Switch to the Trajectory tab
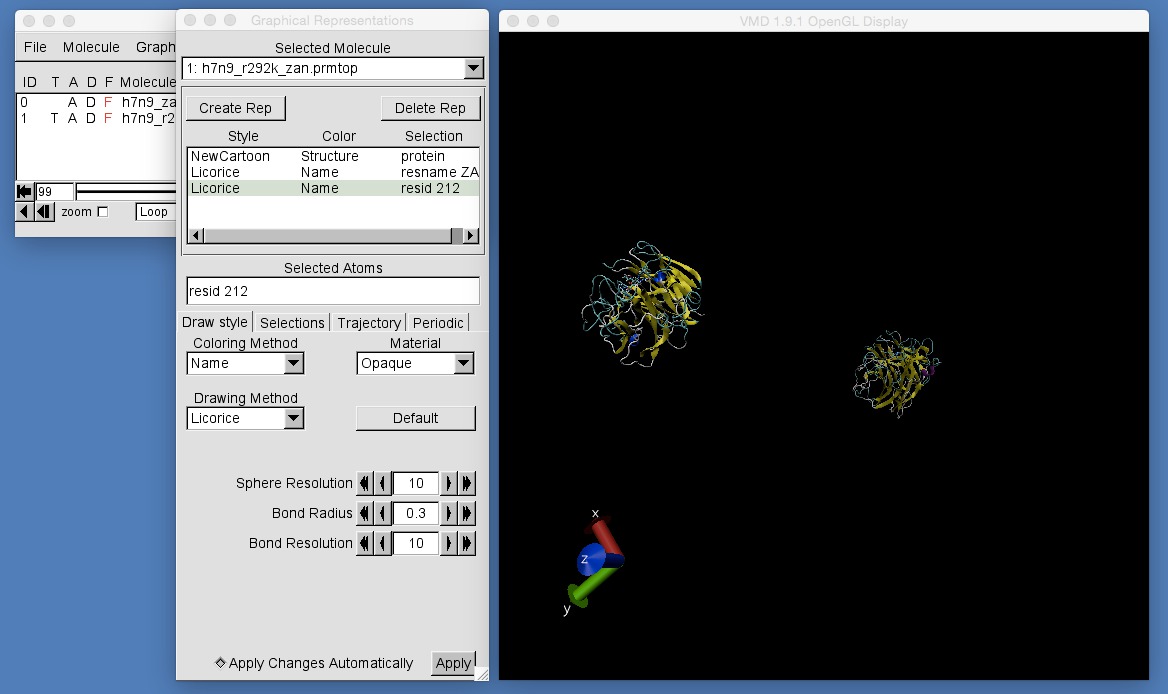 (369, 322)
